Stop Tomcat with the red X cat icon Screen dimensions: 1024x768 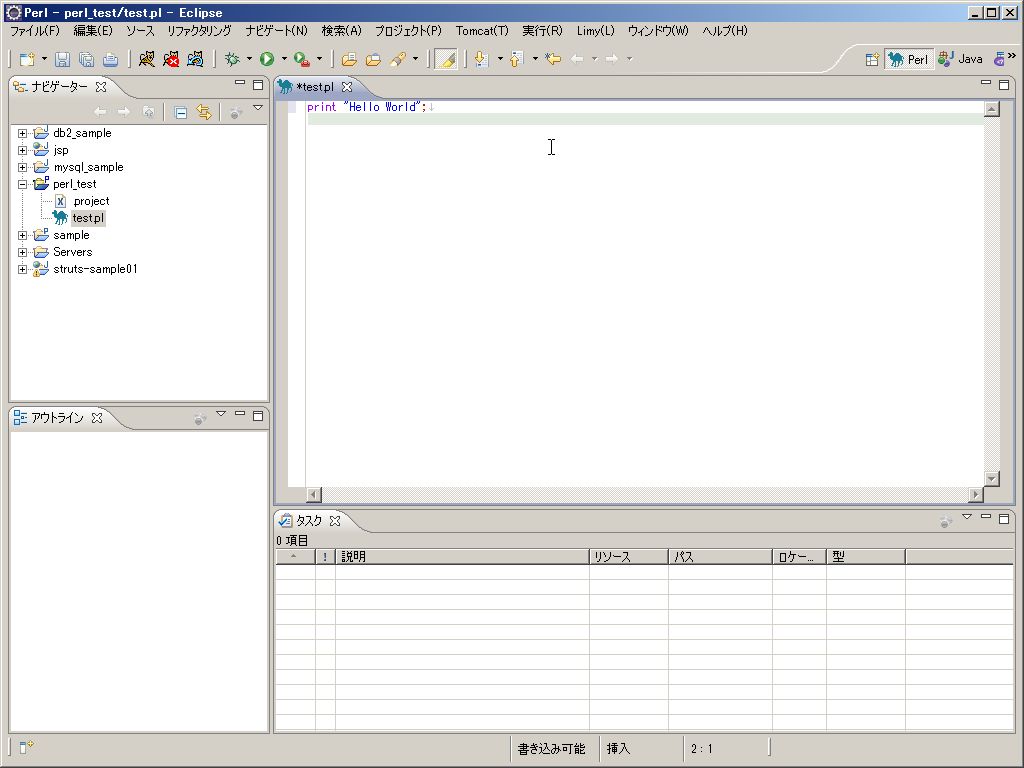click(171, 59)
